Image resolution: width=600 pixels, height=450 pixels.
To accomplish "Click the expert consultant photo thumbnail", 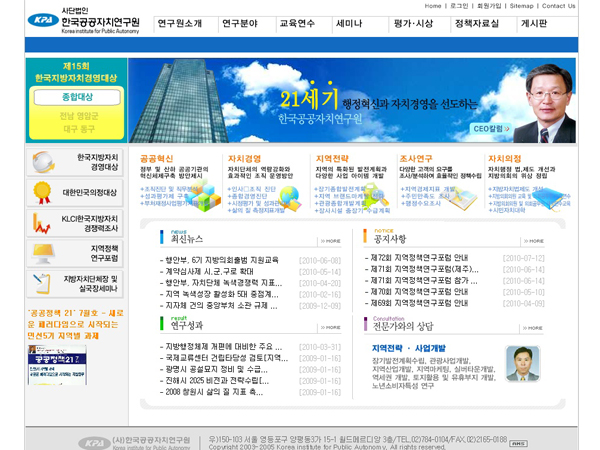I will (519, 363).
